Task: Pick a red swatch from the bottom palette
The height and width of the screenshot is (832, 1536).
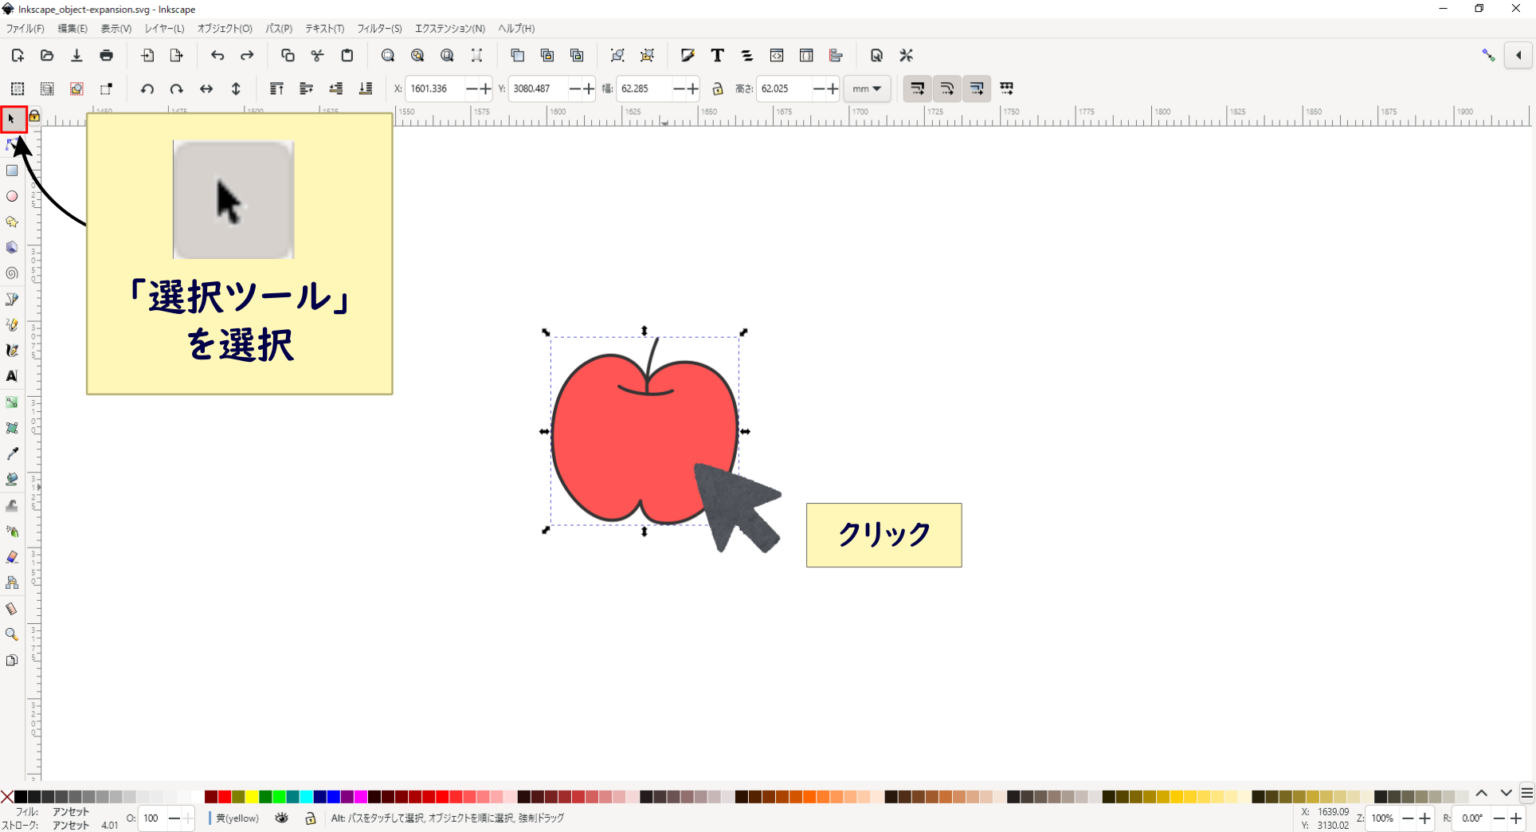Action: [225, 796]
